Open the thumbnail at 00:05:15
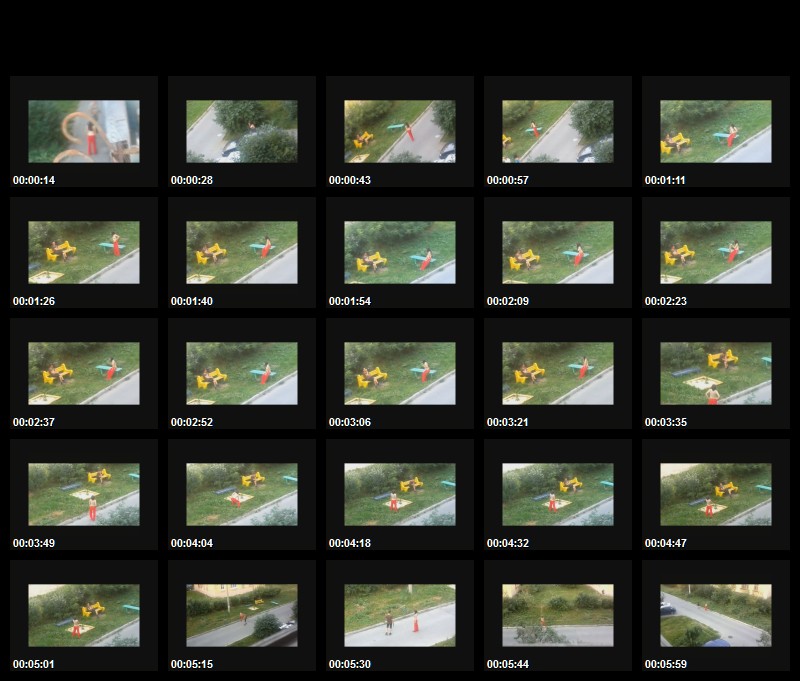Viewport: 800px width, 681px height. (x=242, y=615)
